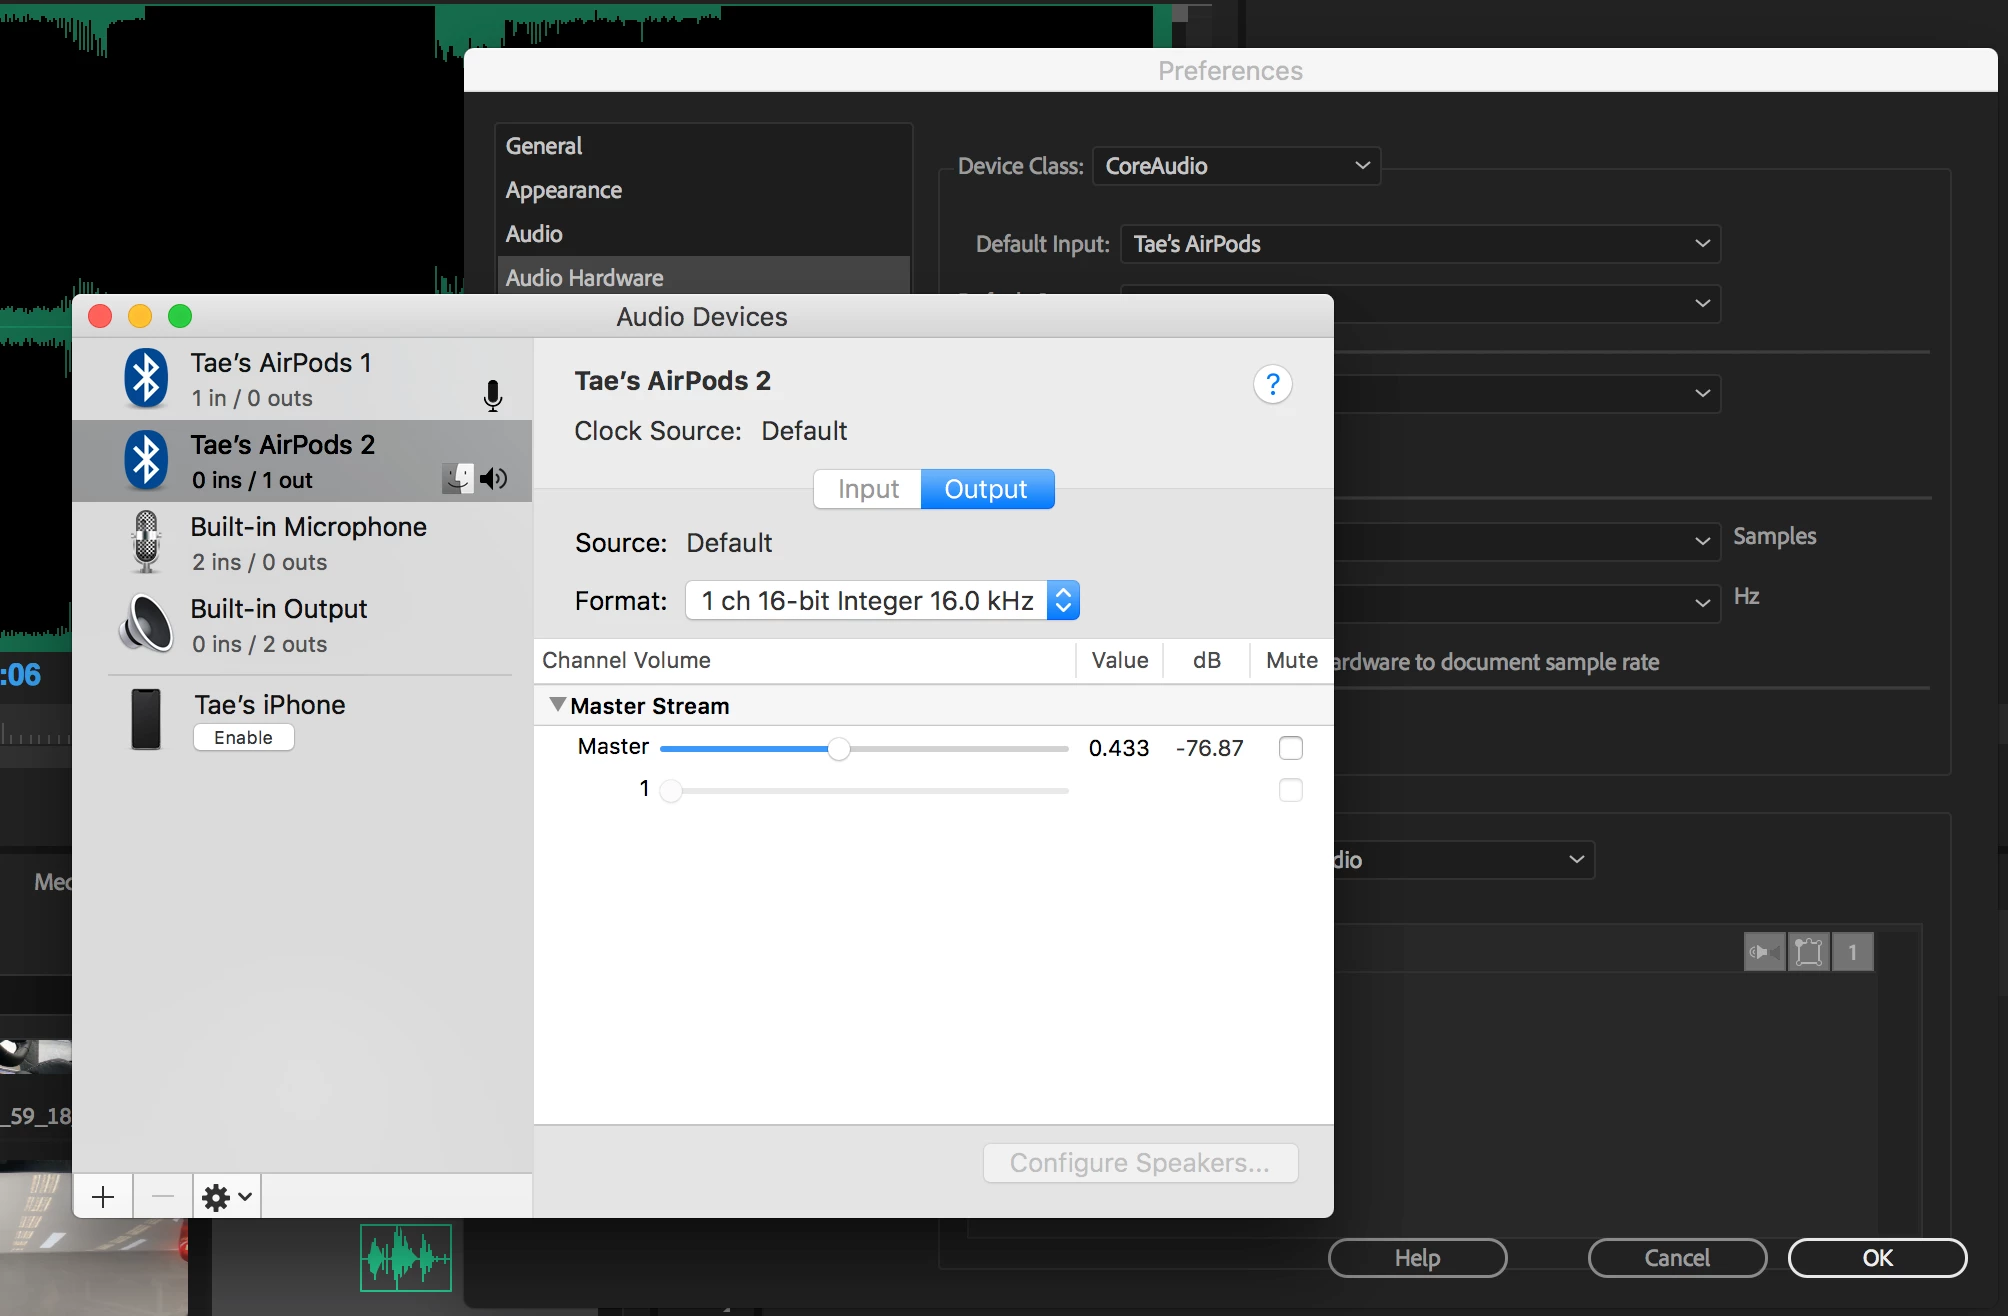Open the Device Class CoreAudio dropdown
Image resolution: width=2008 pixels, height=1316 pixels.
point(1236,166)
